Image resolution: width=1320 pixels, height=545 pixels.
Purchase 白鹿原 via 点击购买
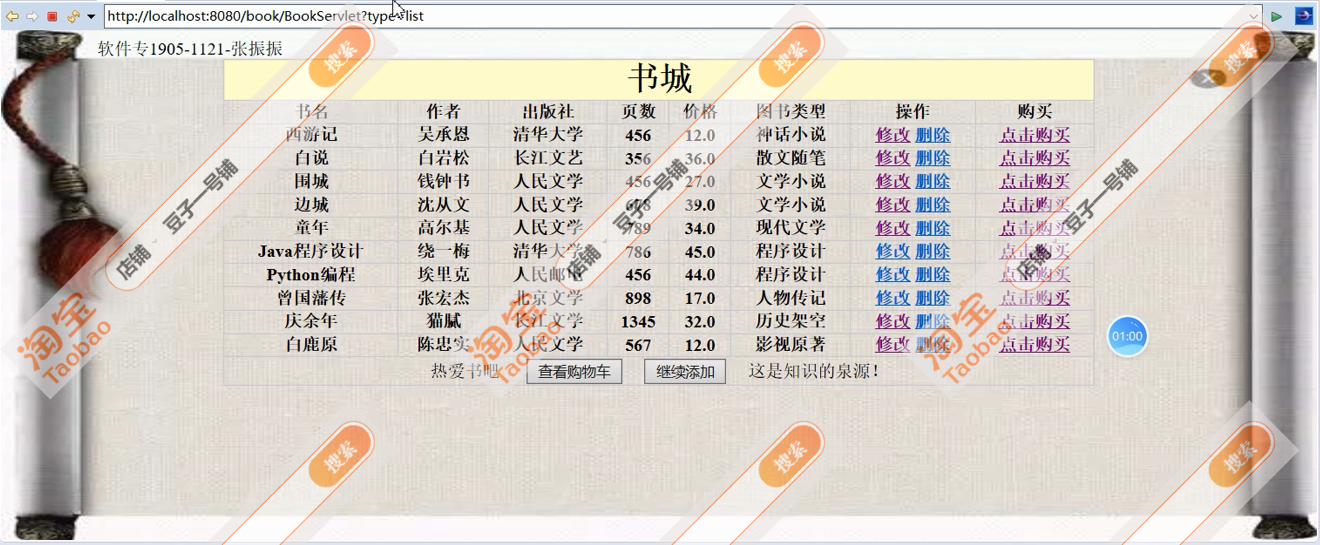[1034, 344]
